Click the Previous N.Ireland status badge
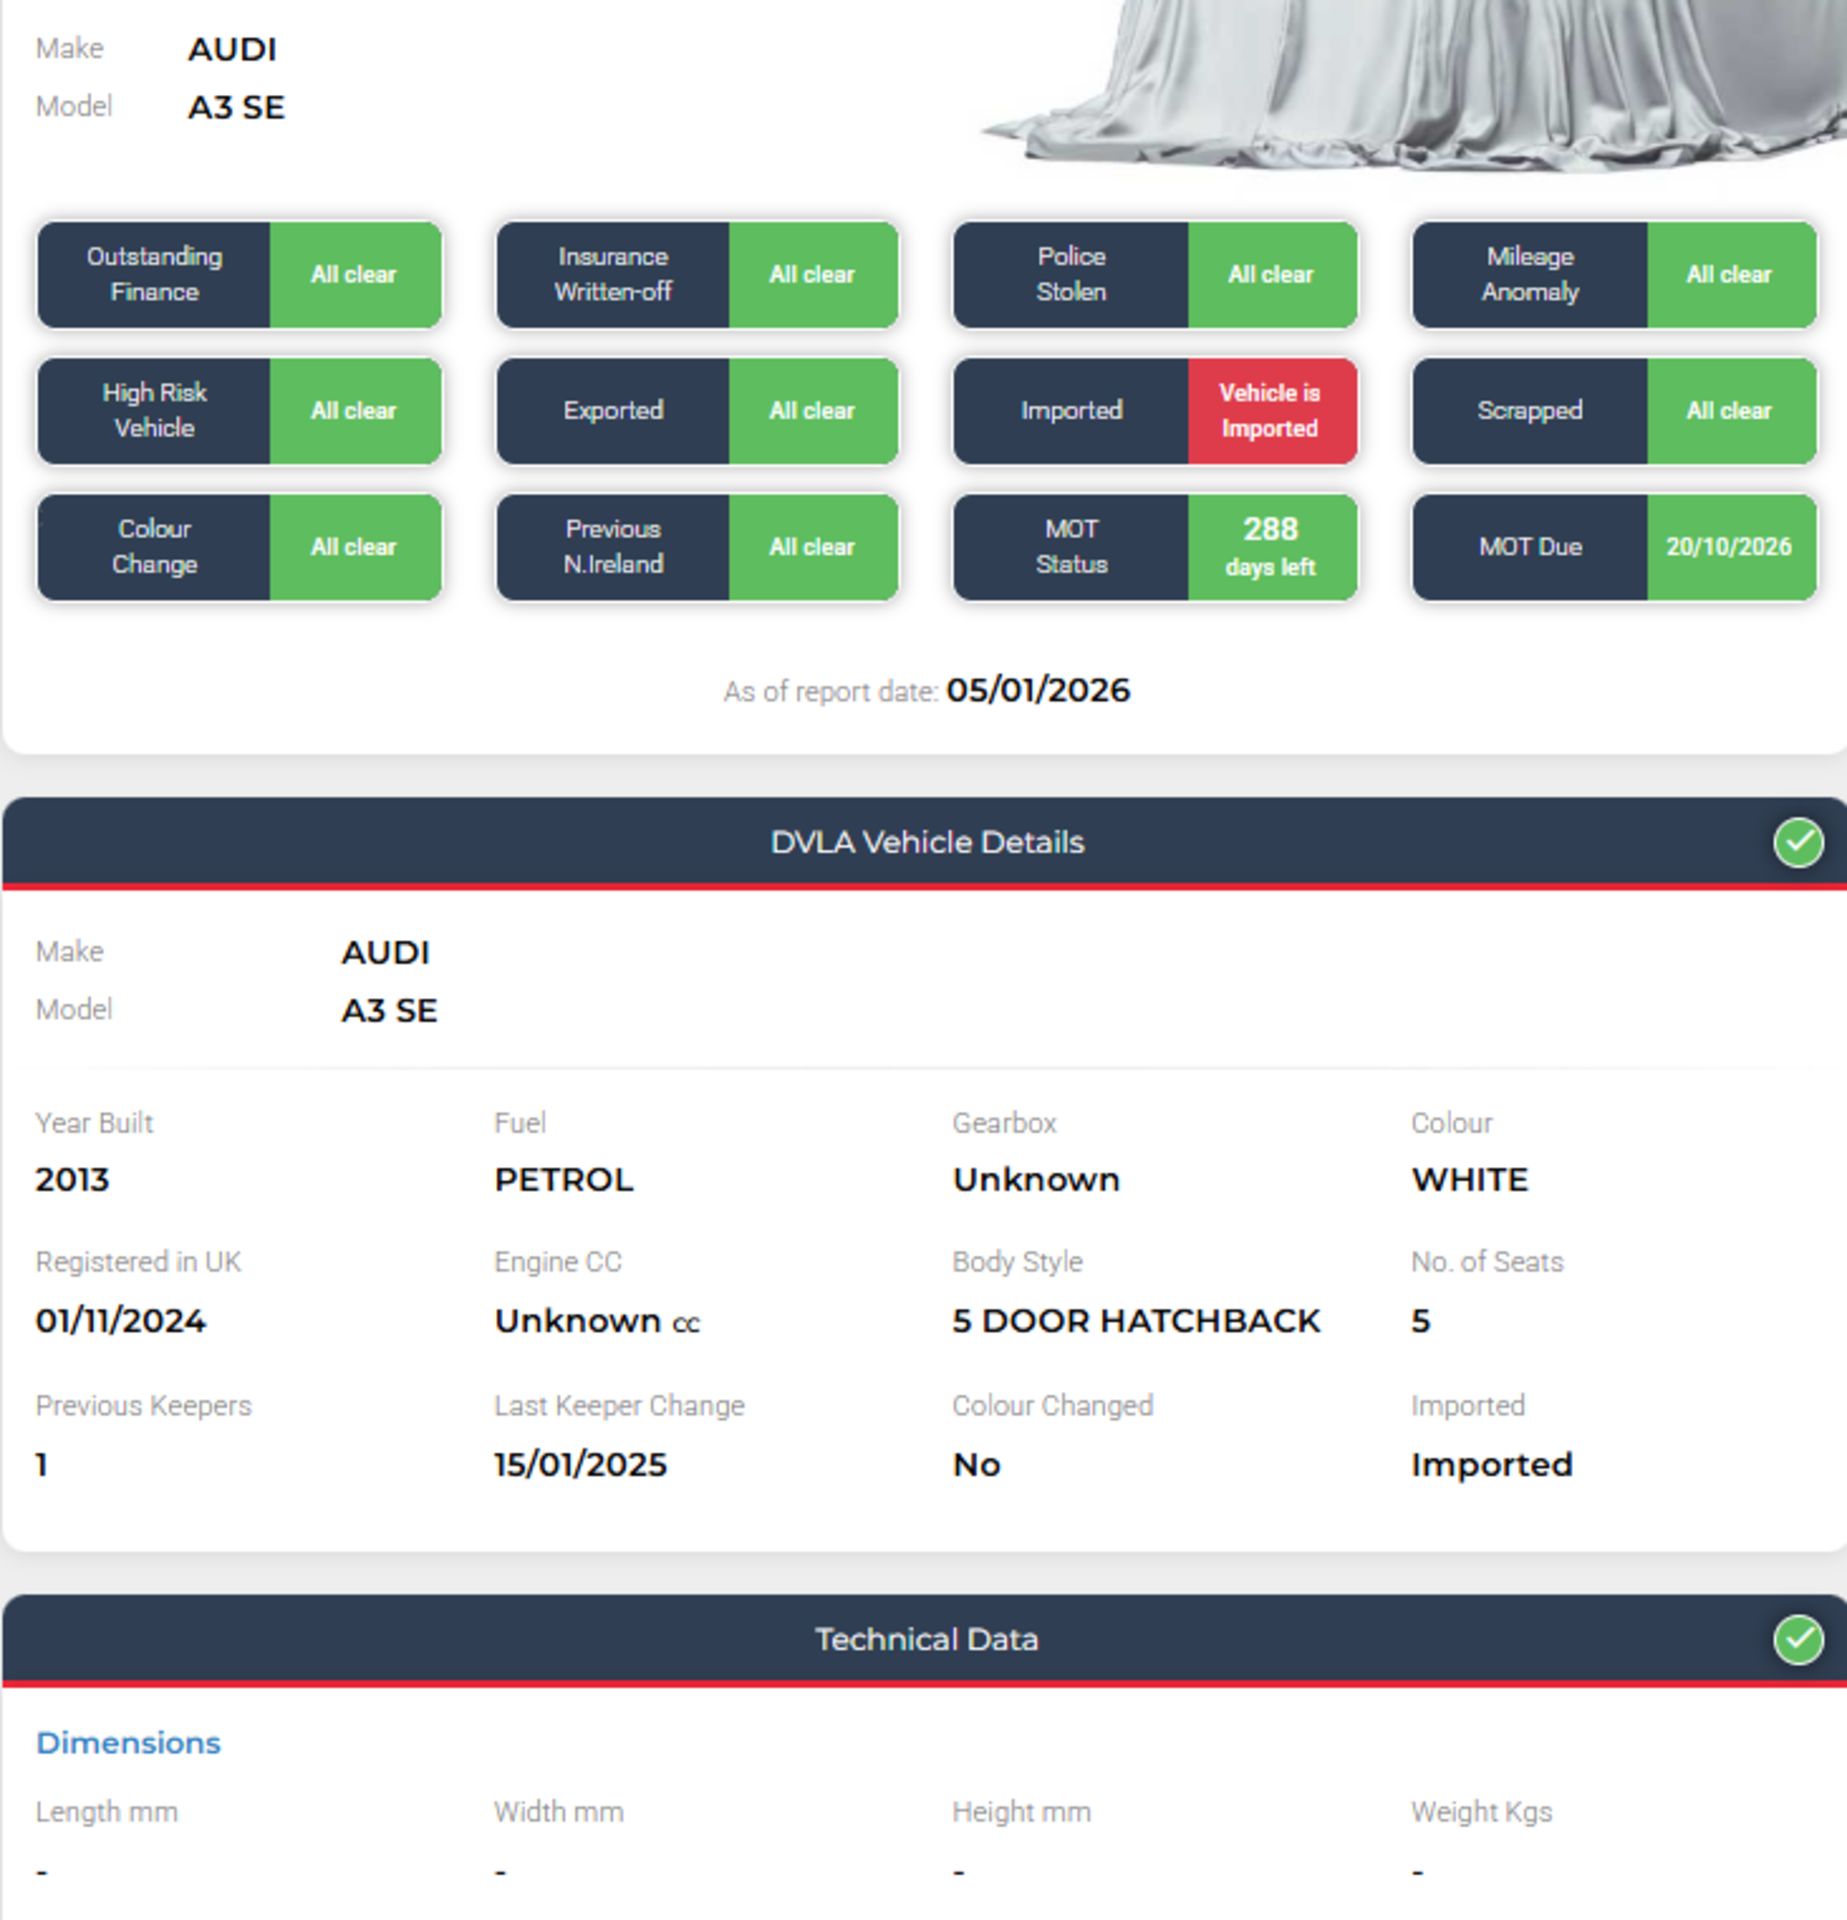The image size is (1847, 1920). pyautogui.click(x=697, y=547)
